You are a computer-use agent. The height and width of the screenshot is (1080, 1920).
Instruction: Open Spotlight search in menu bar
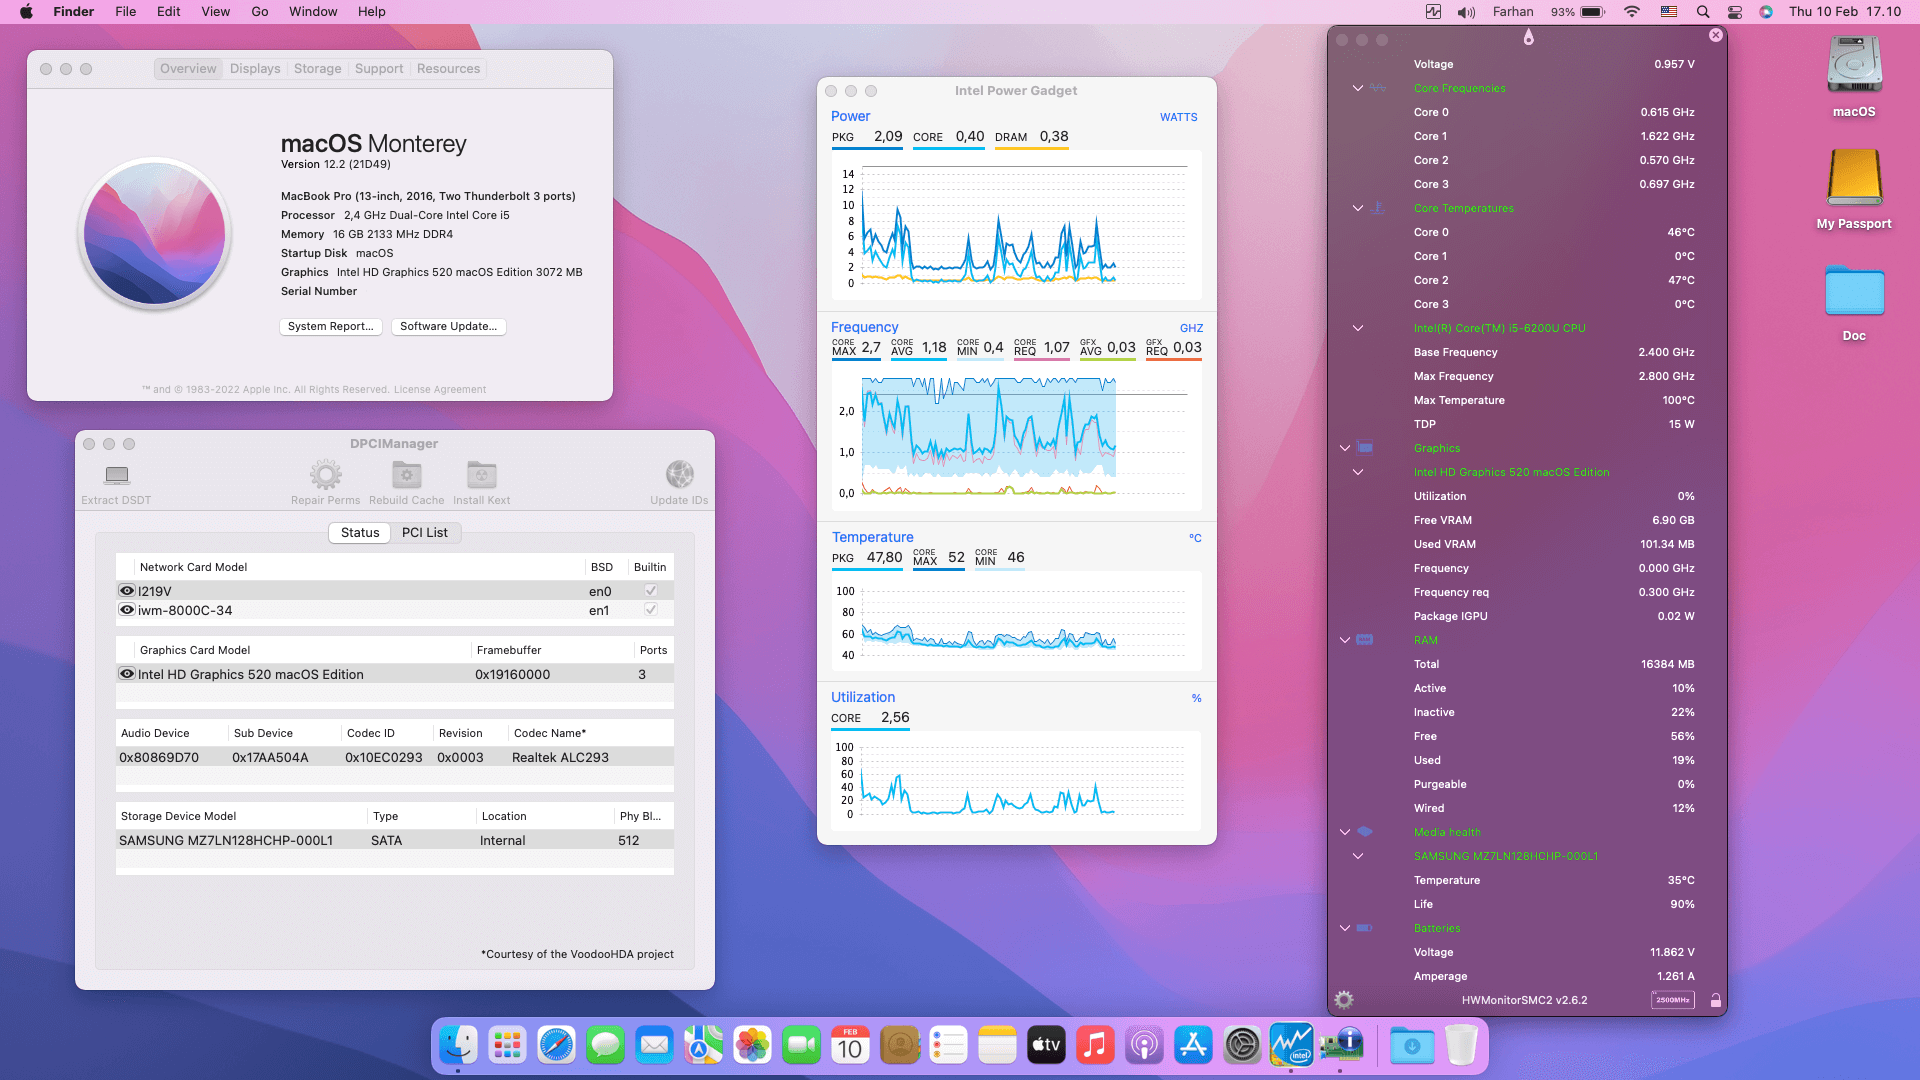[x=1702, y=12]
